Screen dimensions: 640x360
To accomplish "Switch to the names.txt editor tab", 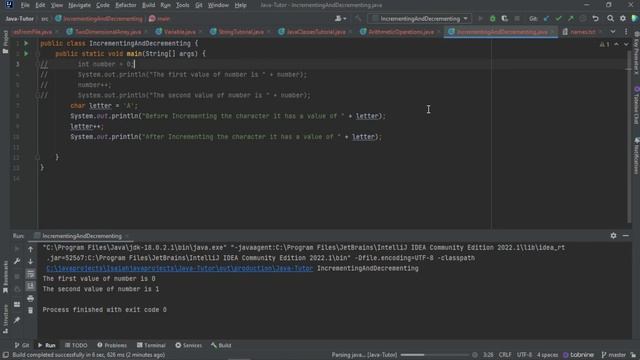I will pyautogui.click(x=582, y=32).
